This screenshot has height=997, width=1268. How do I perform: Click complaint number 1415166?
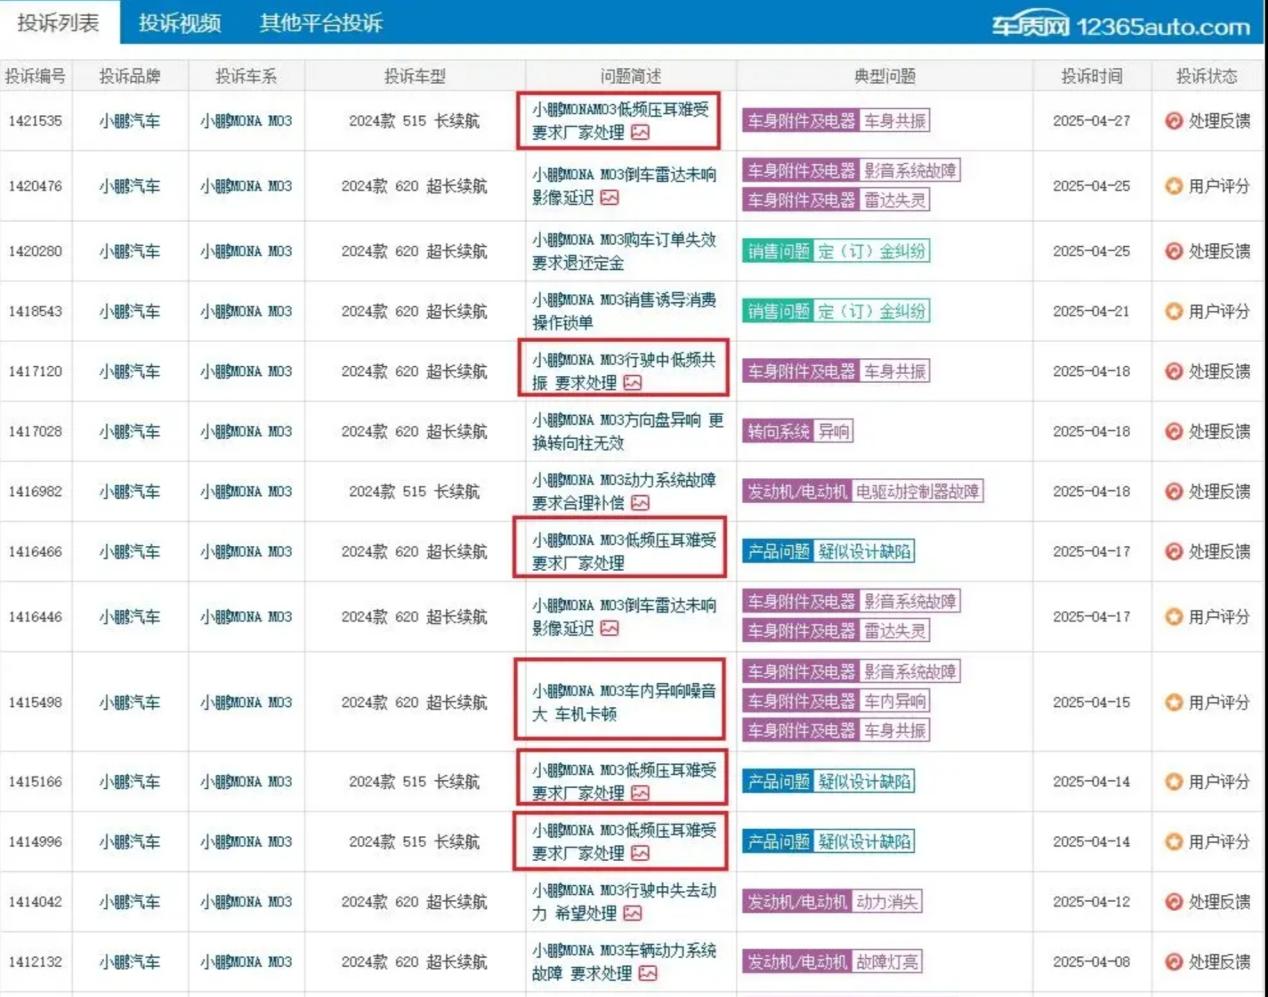35,781
